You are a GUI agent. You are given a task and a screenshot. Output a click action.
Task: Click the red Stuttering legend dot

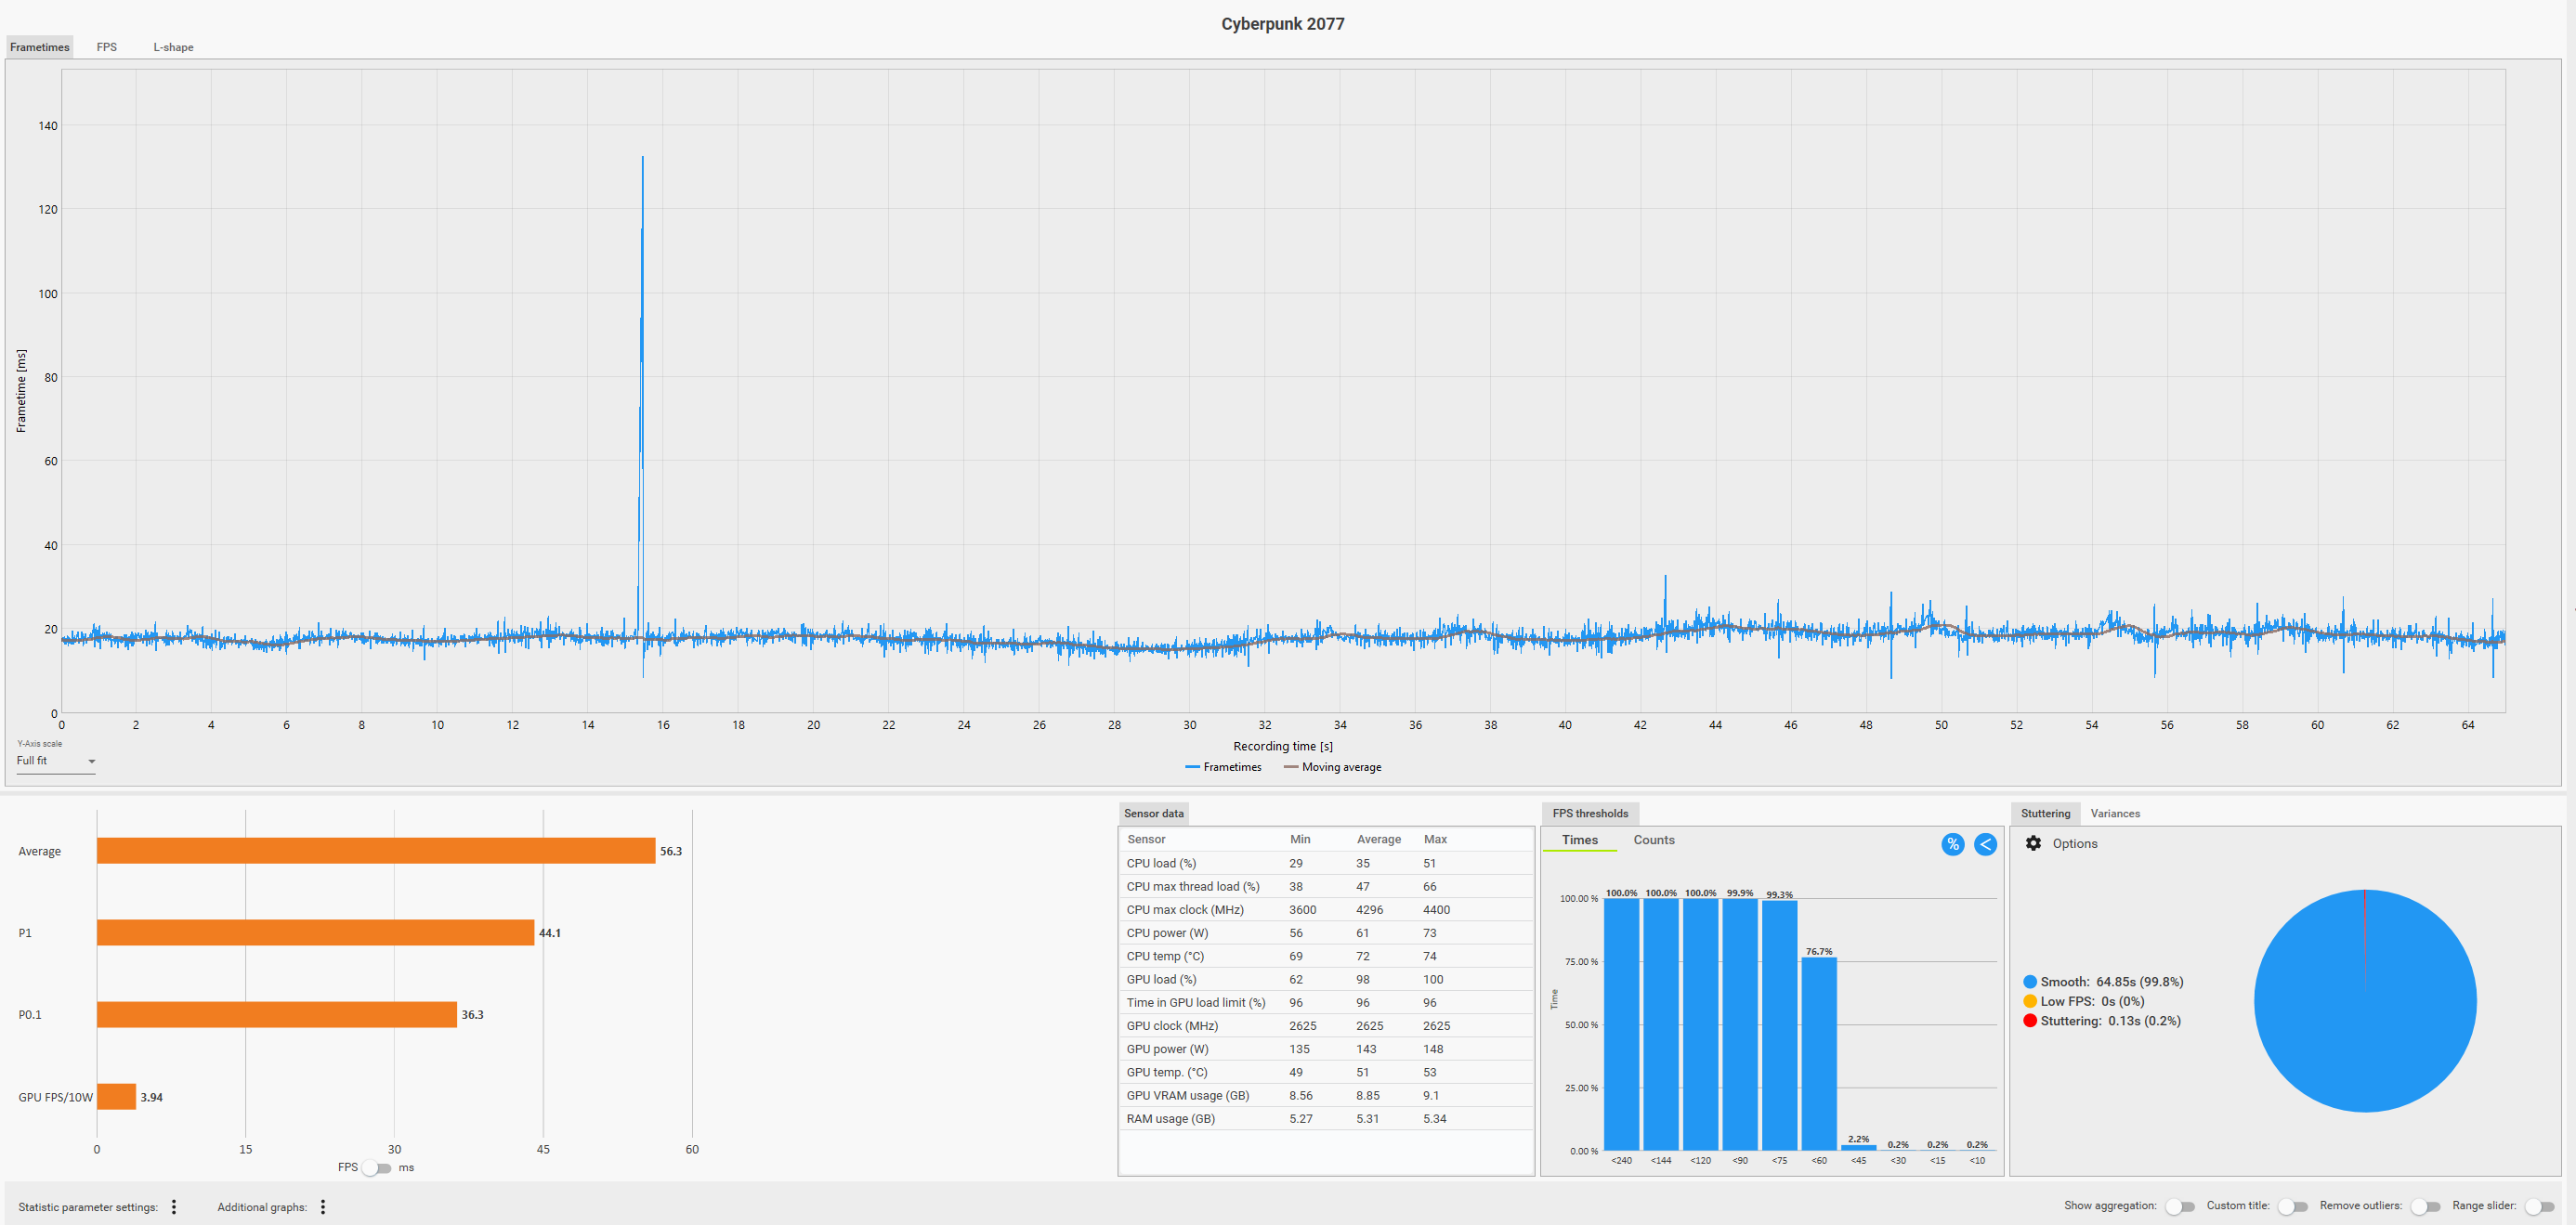pyautogui.click(x=2030, y=1021)
